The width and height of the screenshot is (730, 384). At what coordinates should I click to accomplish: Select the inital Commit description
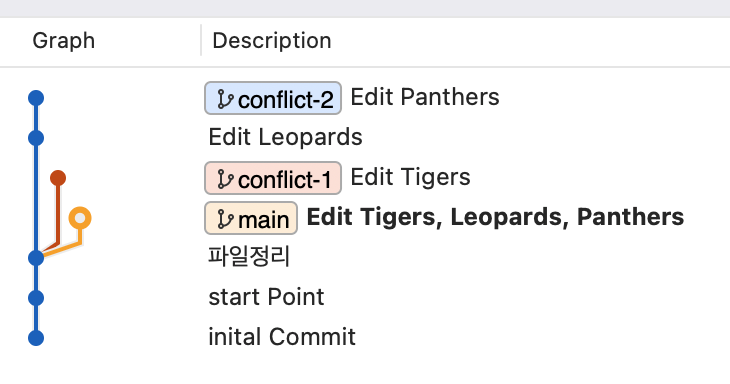(x=282, y=337)
